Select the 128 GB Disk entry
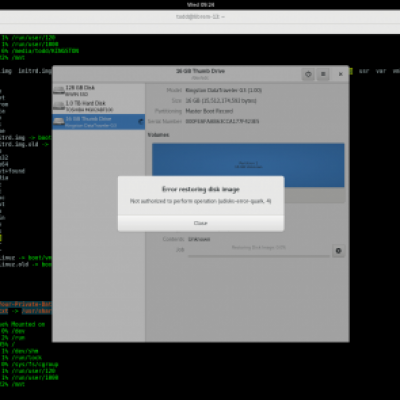The image size is (400, 400). click(99, 91)
